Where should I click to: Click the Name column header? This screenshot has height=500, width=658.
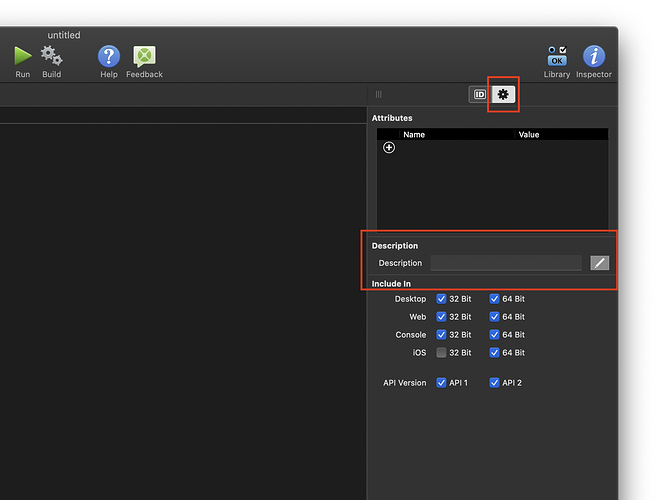pos(414,135)
